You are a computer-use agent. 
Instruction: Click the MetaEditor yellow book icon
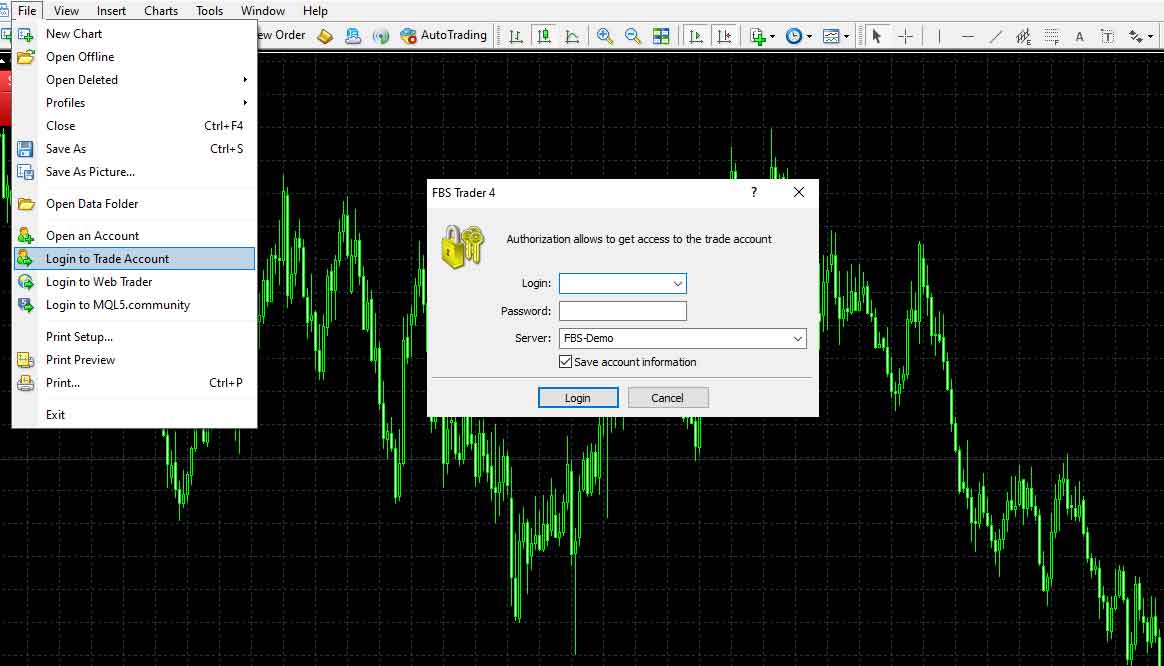[324, 36]
